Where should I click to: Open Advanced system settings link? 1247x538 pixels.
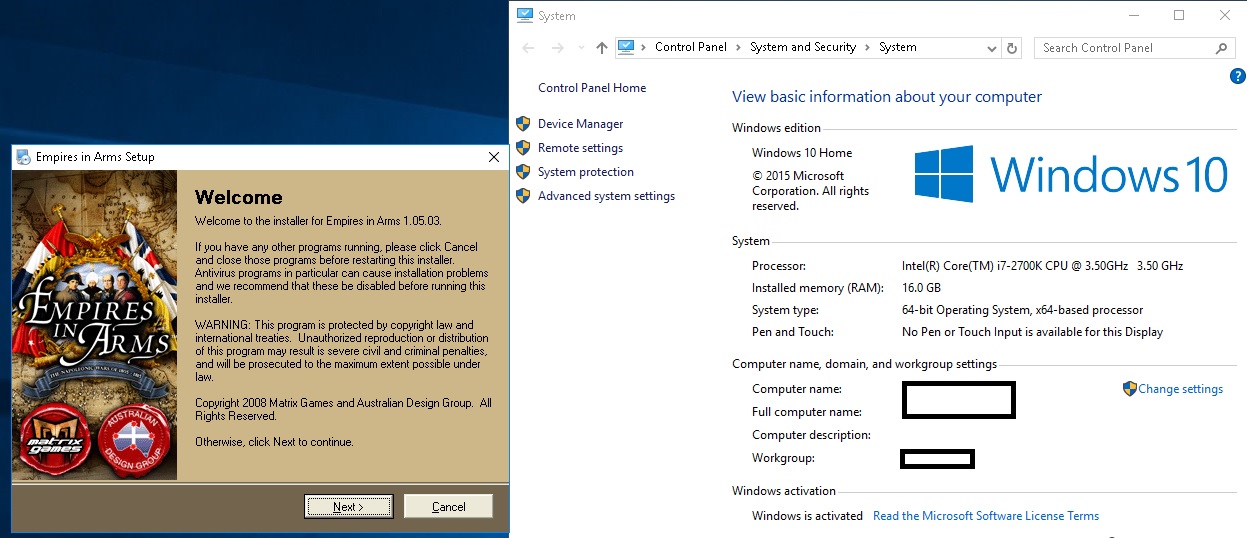point(606,196)
